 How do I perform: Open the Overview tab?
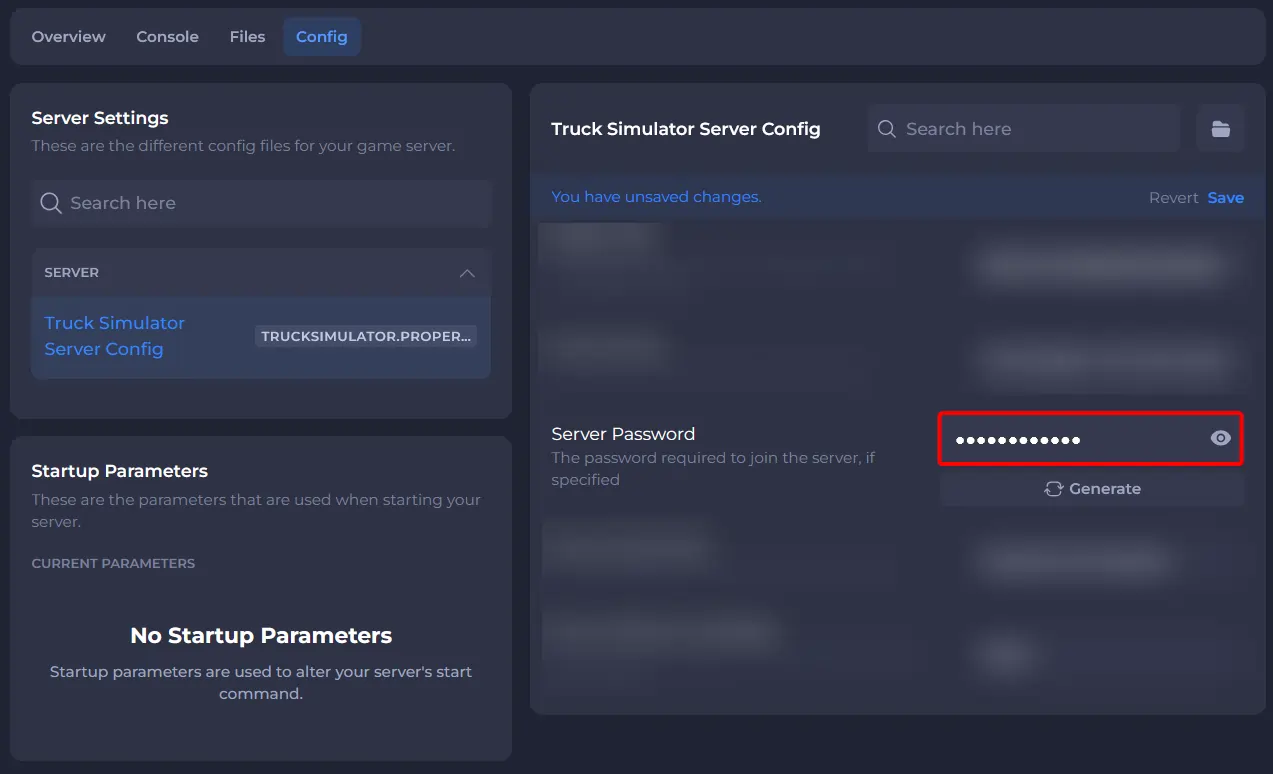(68, 37)
